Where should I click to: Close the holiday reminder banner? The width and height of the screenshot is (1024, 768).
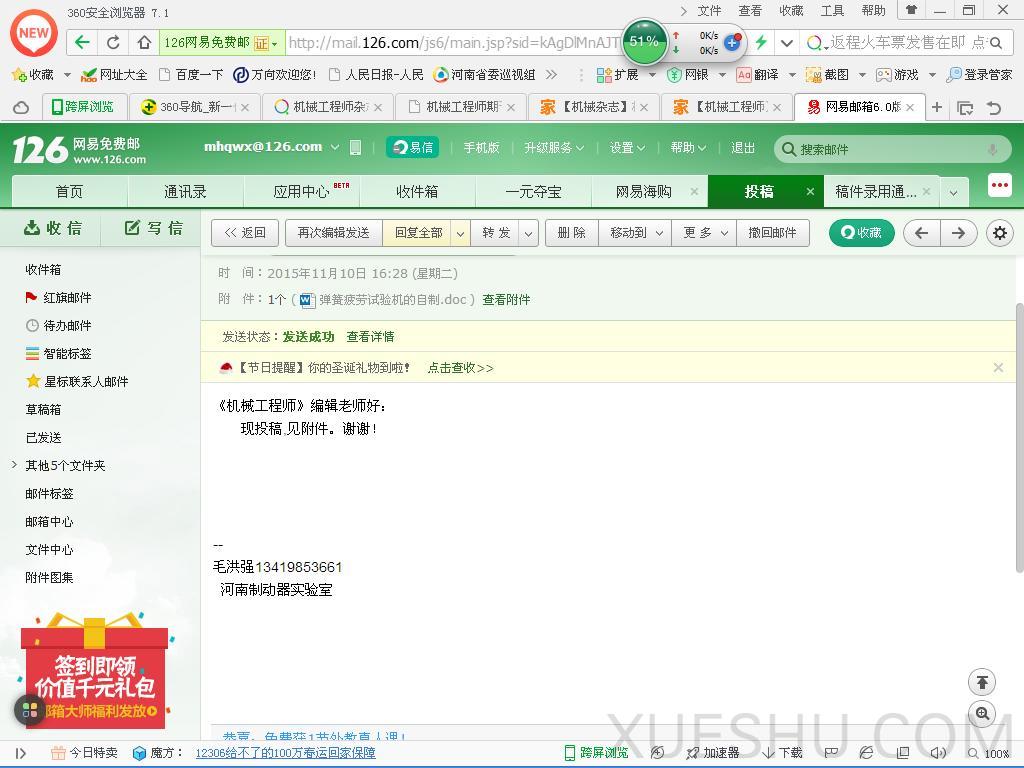[x=997, y=367]
